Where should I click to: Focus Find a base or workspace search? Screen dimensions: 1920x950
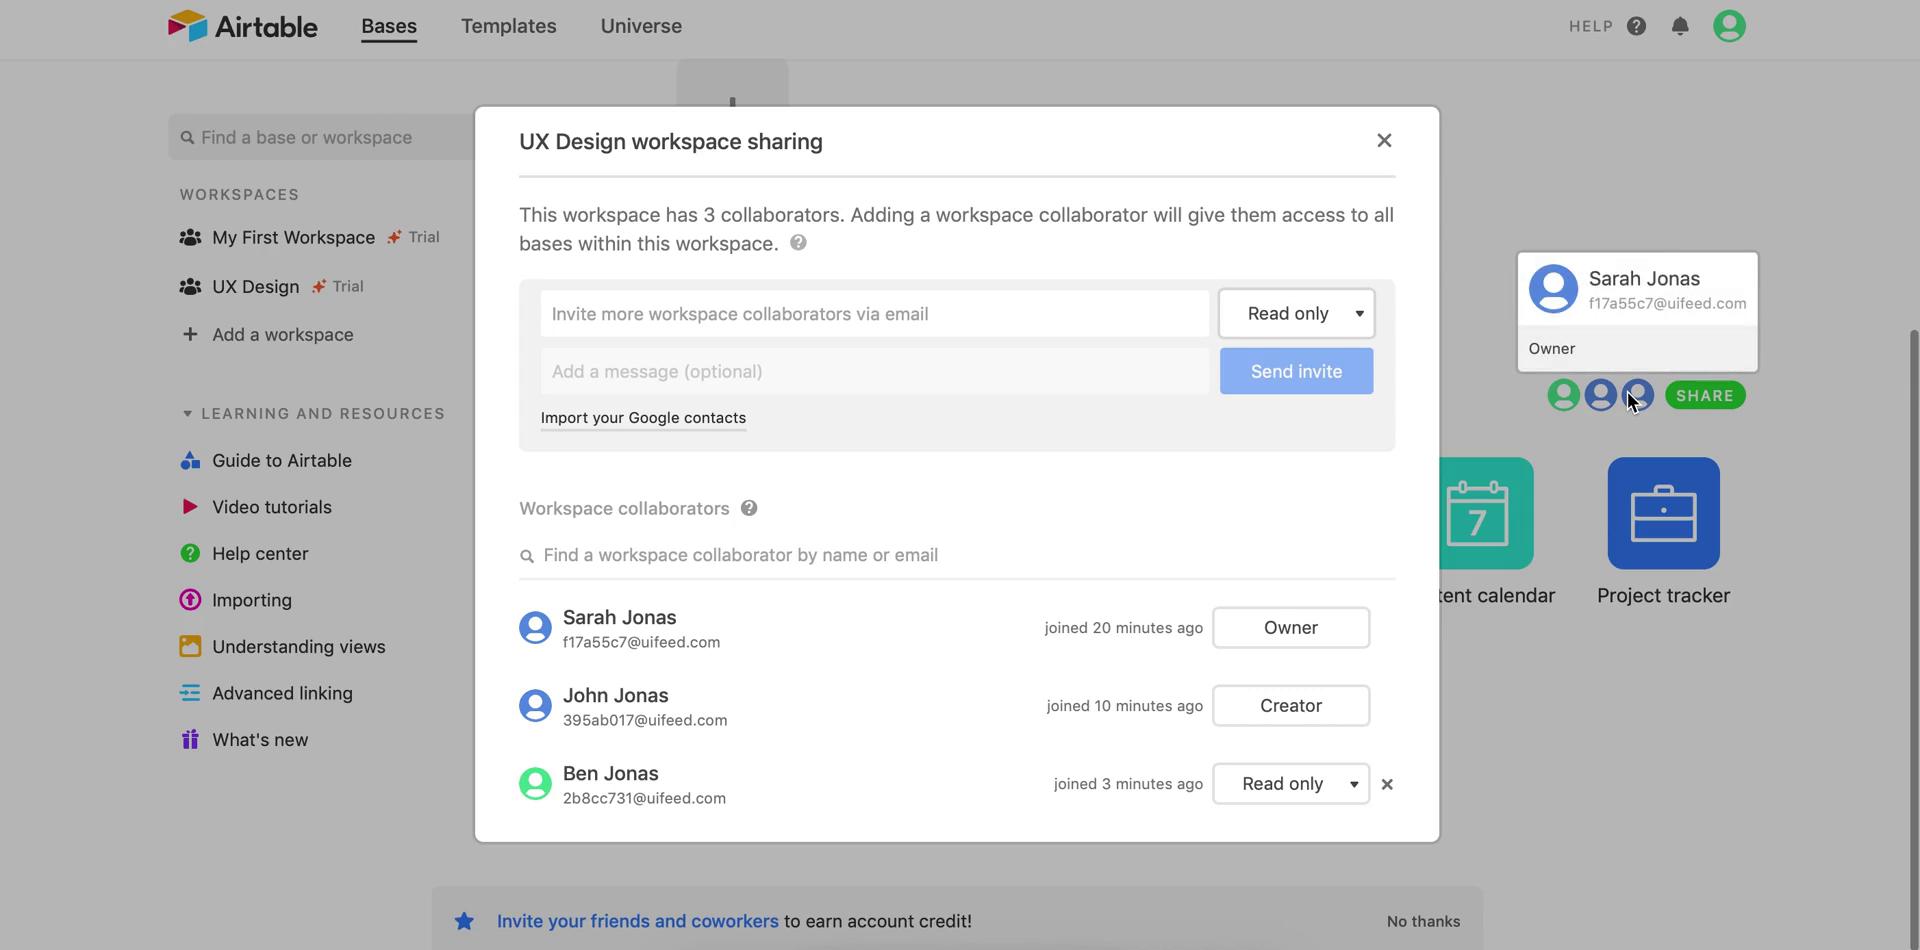click(x=322, y=138)
